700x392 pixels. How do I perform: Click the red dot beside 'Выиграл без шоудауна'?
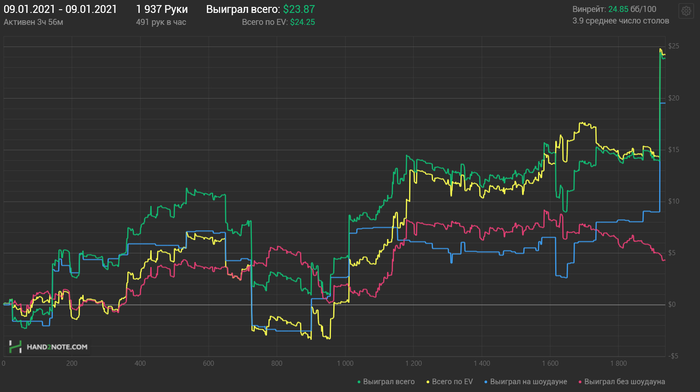[580, 382]
